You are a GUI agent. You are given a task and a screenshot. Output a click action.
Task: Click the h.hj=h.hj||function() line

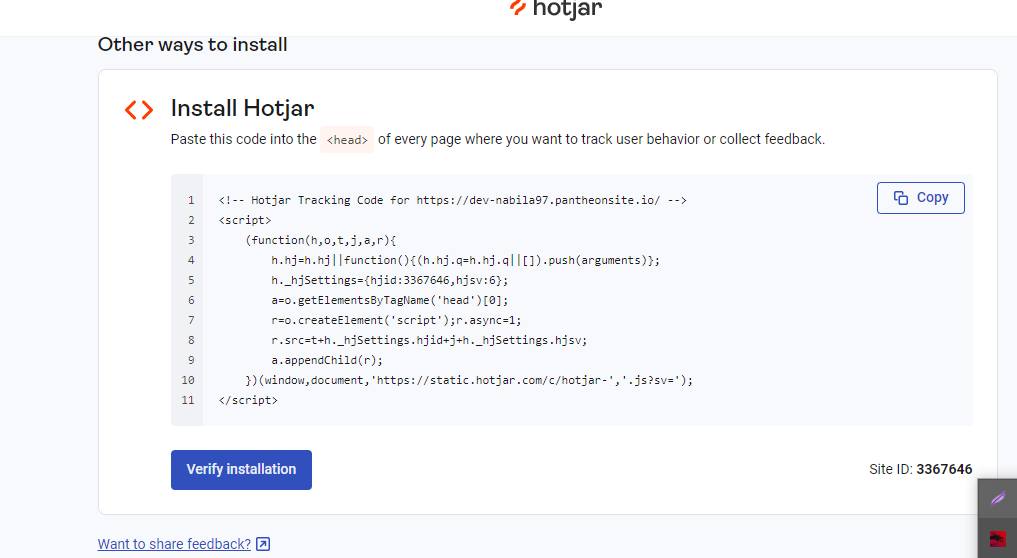[x=466, y=260]
